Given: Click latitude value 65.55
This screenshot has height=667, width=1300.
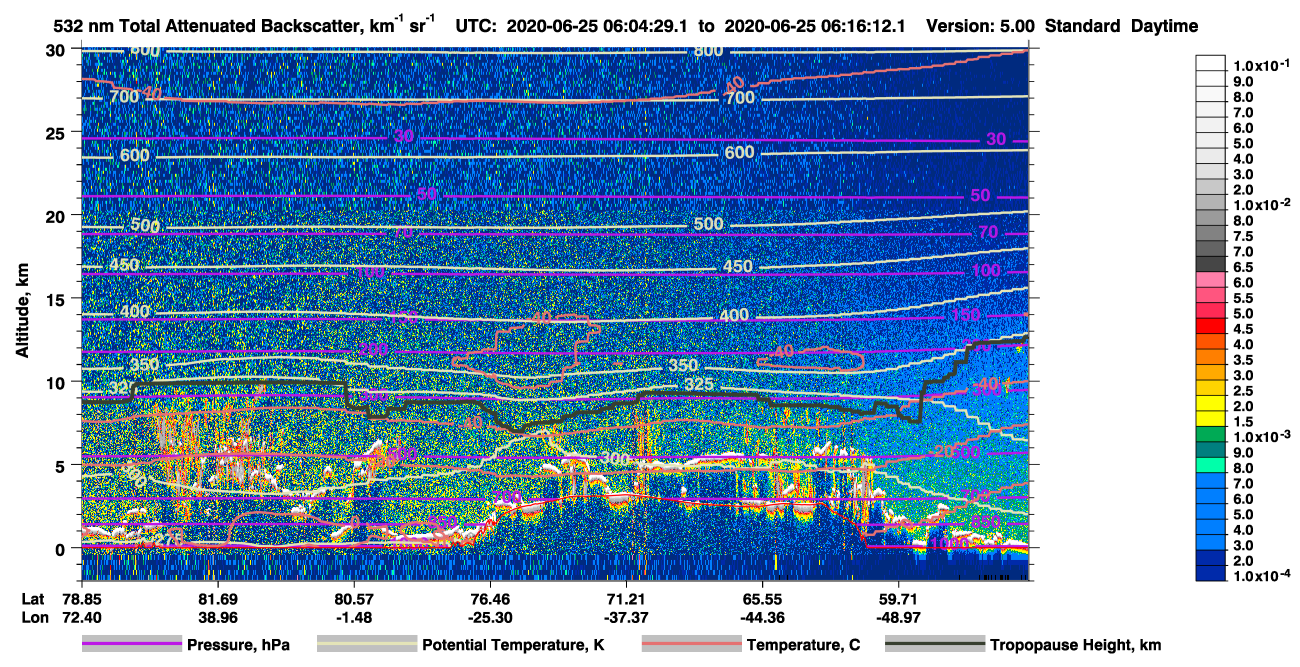Looking at the screenshot, I should coord(761,598).
